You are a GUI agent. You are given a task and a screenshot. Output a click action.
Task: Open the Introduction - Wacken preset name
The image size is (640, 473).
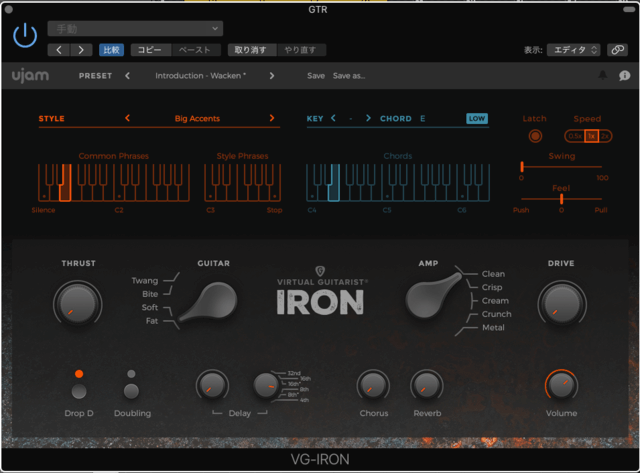200,76
